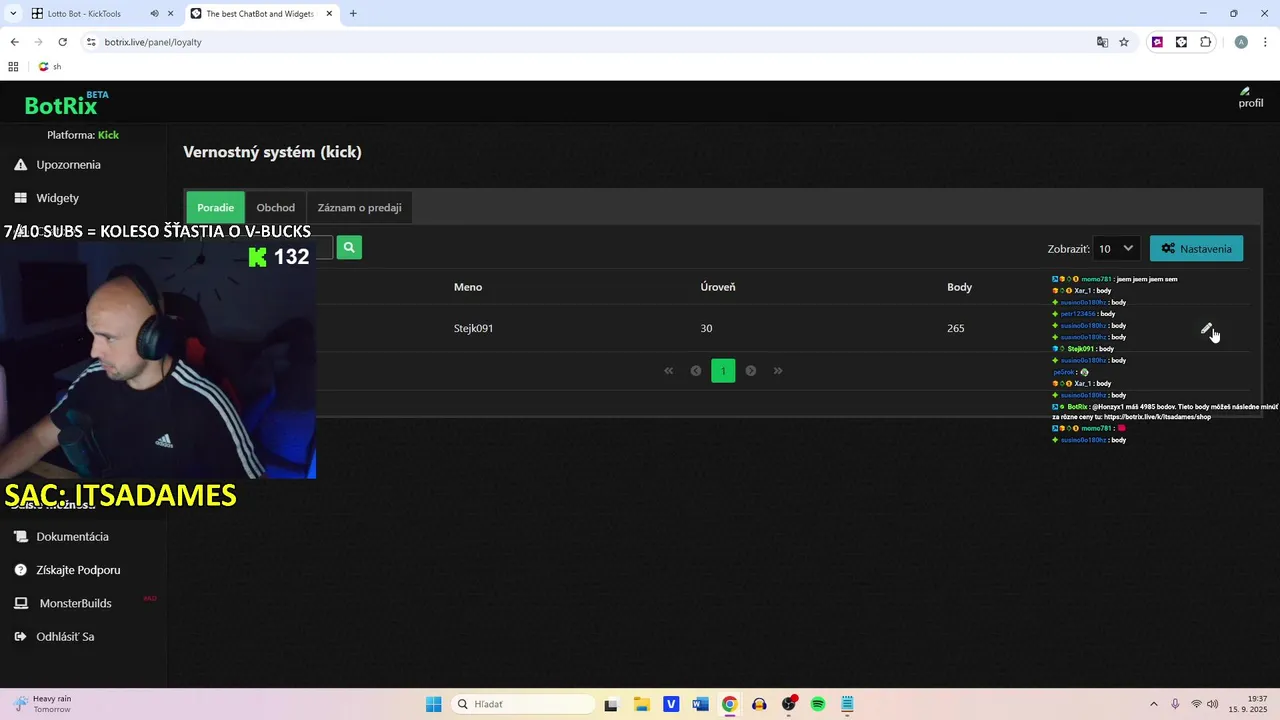Click the Dokumentácia book icon
The height and width of the screenshot is (720, 1280).
(20, 536)
